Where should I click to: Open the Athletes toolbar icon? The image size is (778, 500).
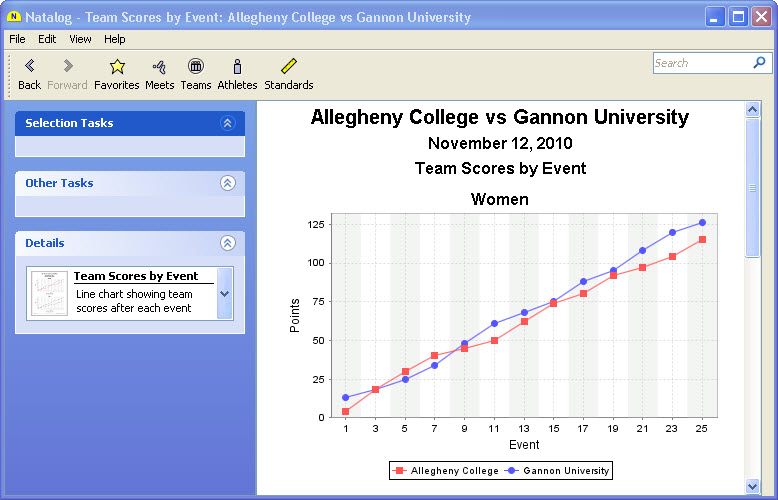click(237, 67)
